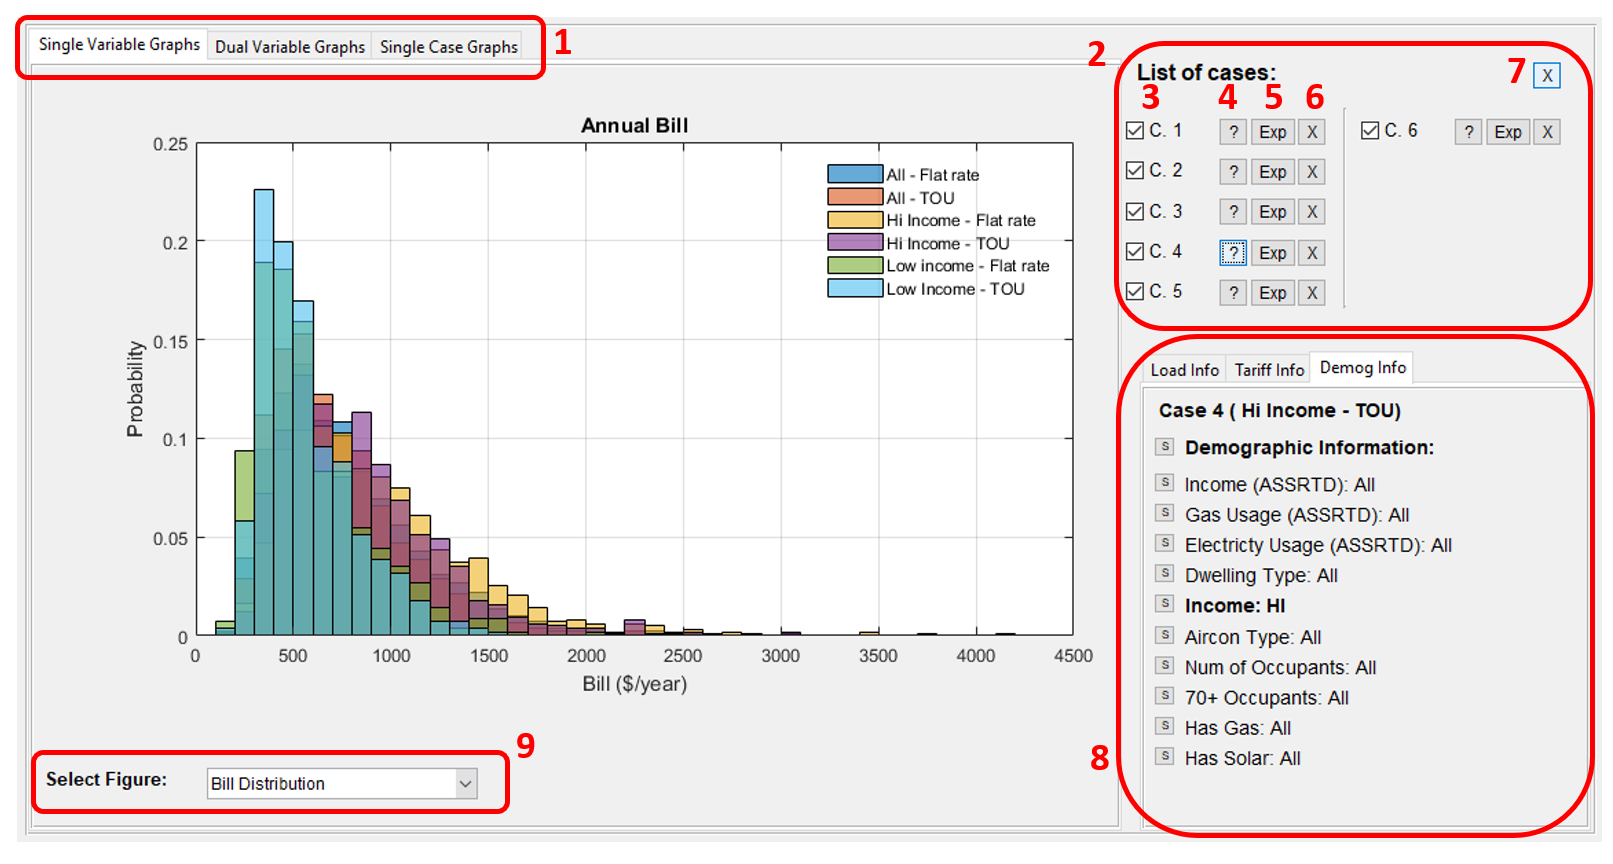Viewport: 1613px width, 864px height.
Task: Export case C. 1 with Exp button
Action: (x=1273, y=132)
